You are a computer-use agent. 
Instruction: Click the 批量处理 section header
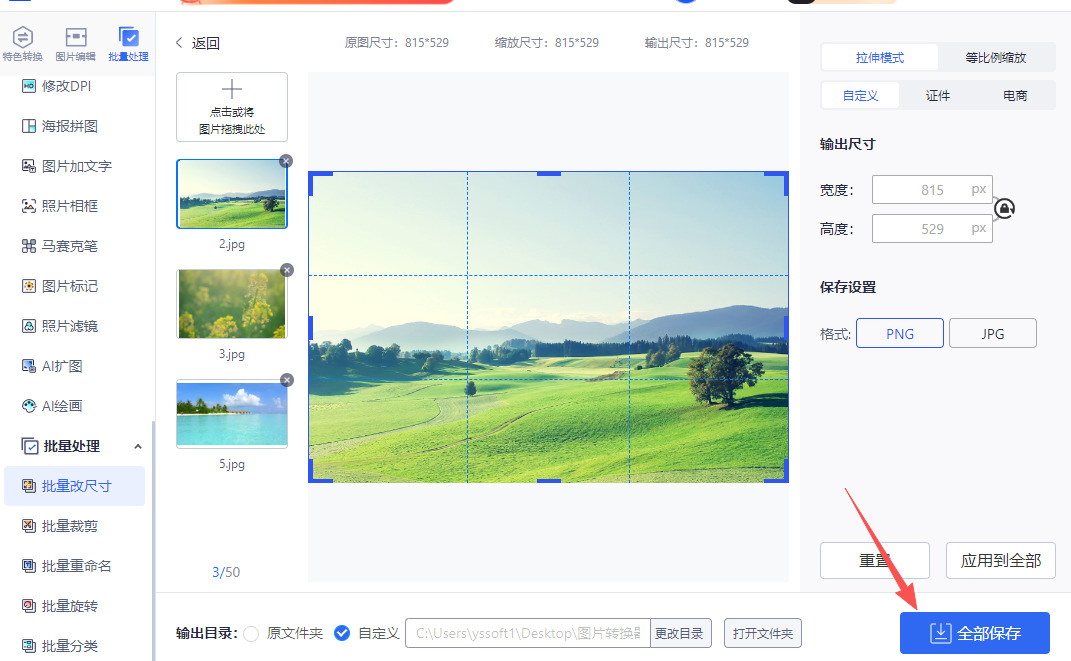tap(72, 446)
